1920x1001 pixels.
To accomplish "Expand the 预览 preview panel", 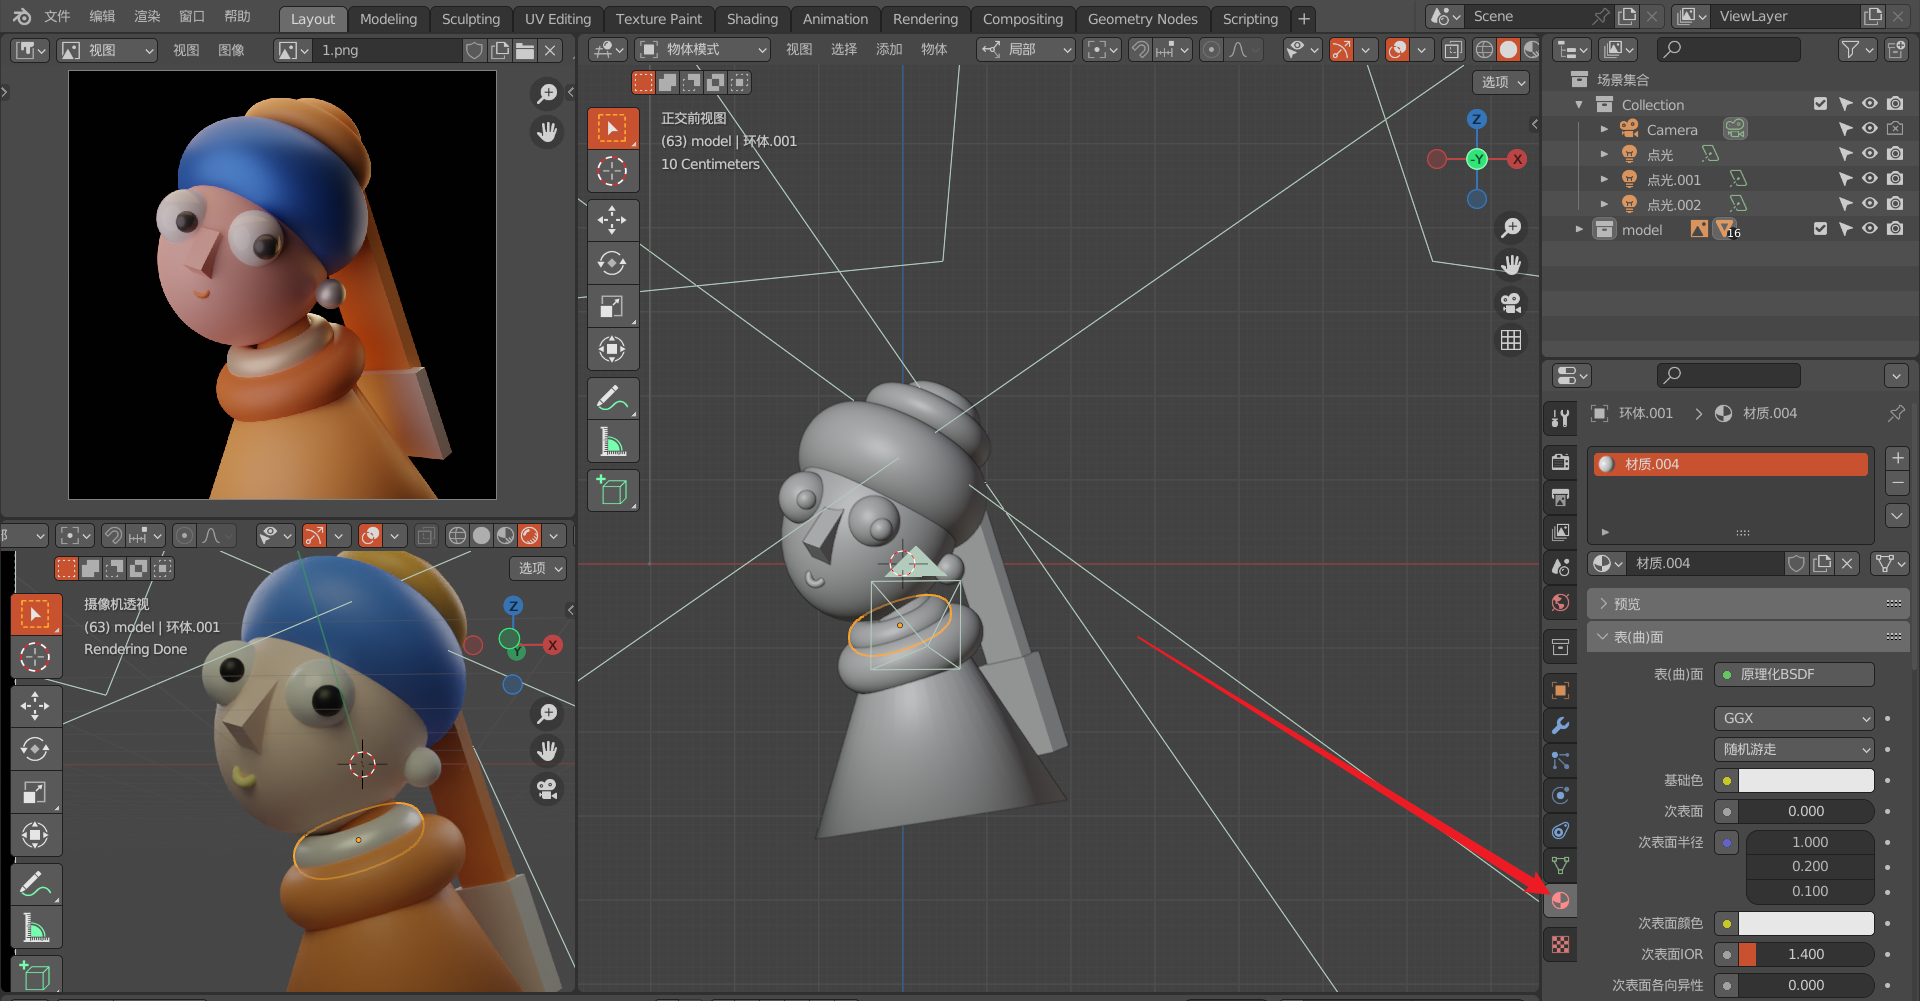I will 1748,604.
